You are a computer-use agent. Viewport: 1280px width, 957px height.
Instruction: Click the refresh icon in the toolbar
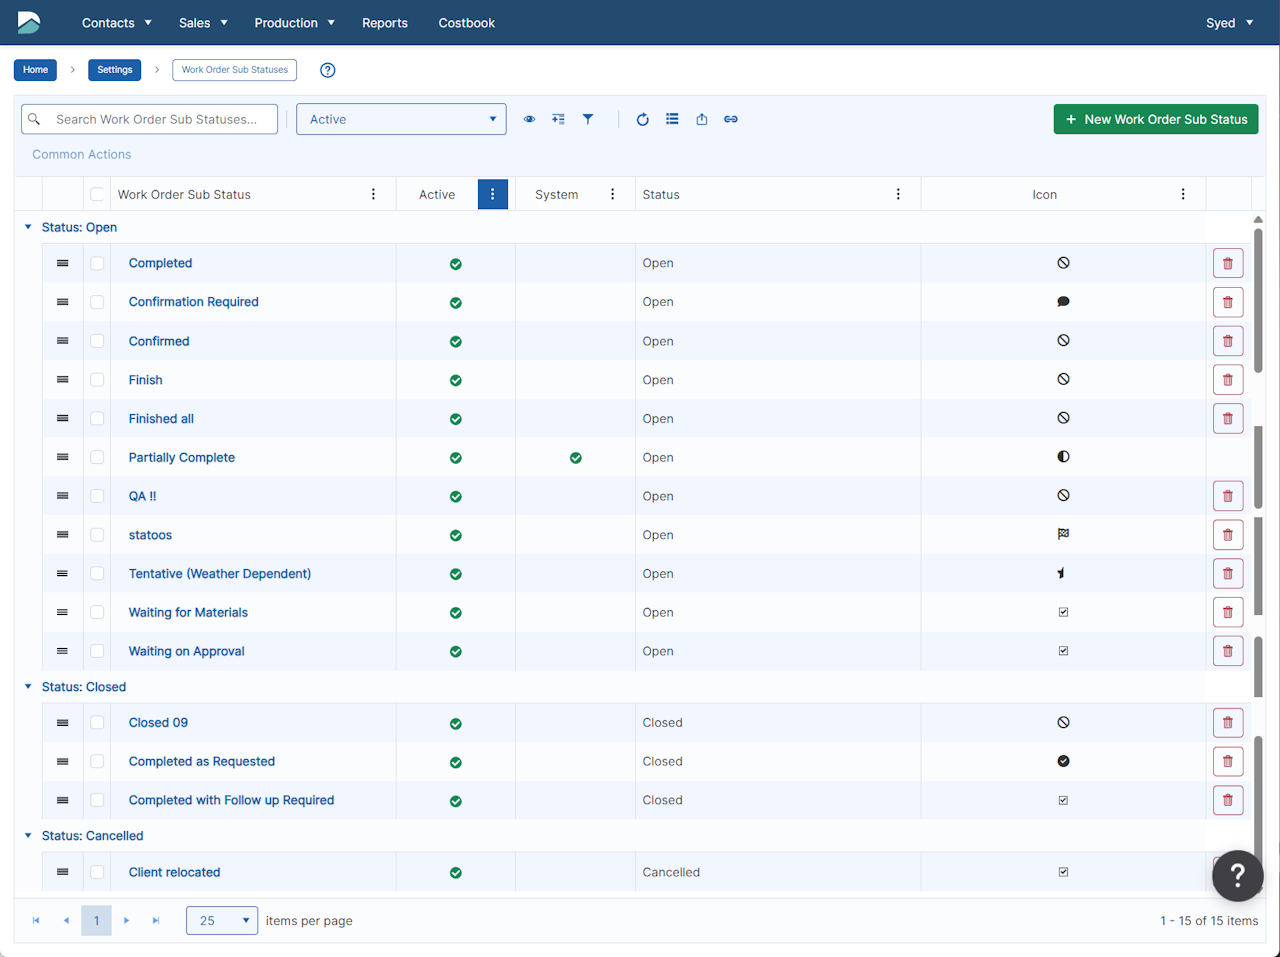pyautogui.click(x=642, y=119)
